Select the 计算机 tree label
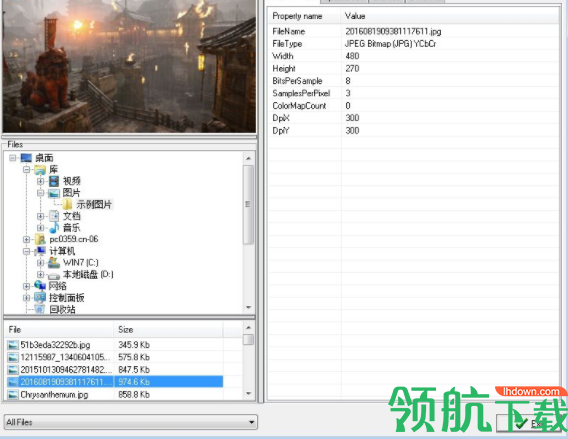 (62, 251)
